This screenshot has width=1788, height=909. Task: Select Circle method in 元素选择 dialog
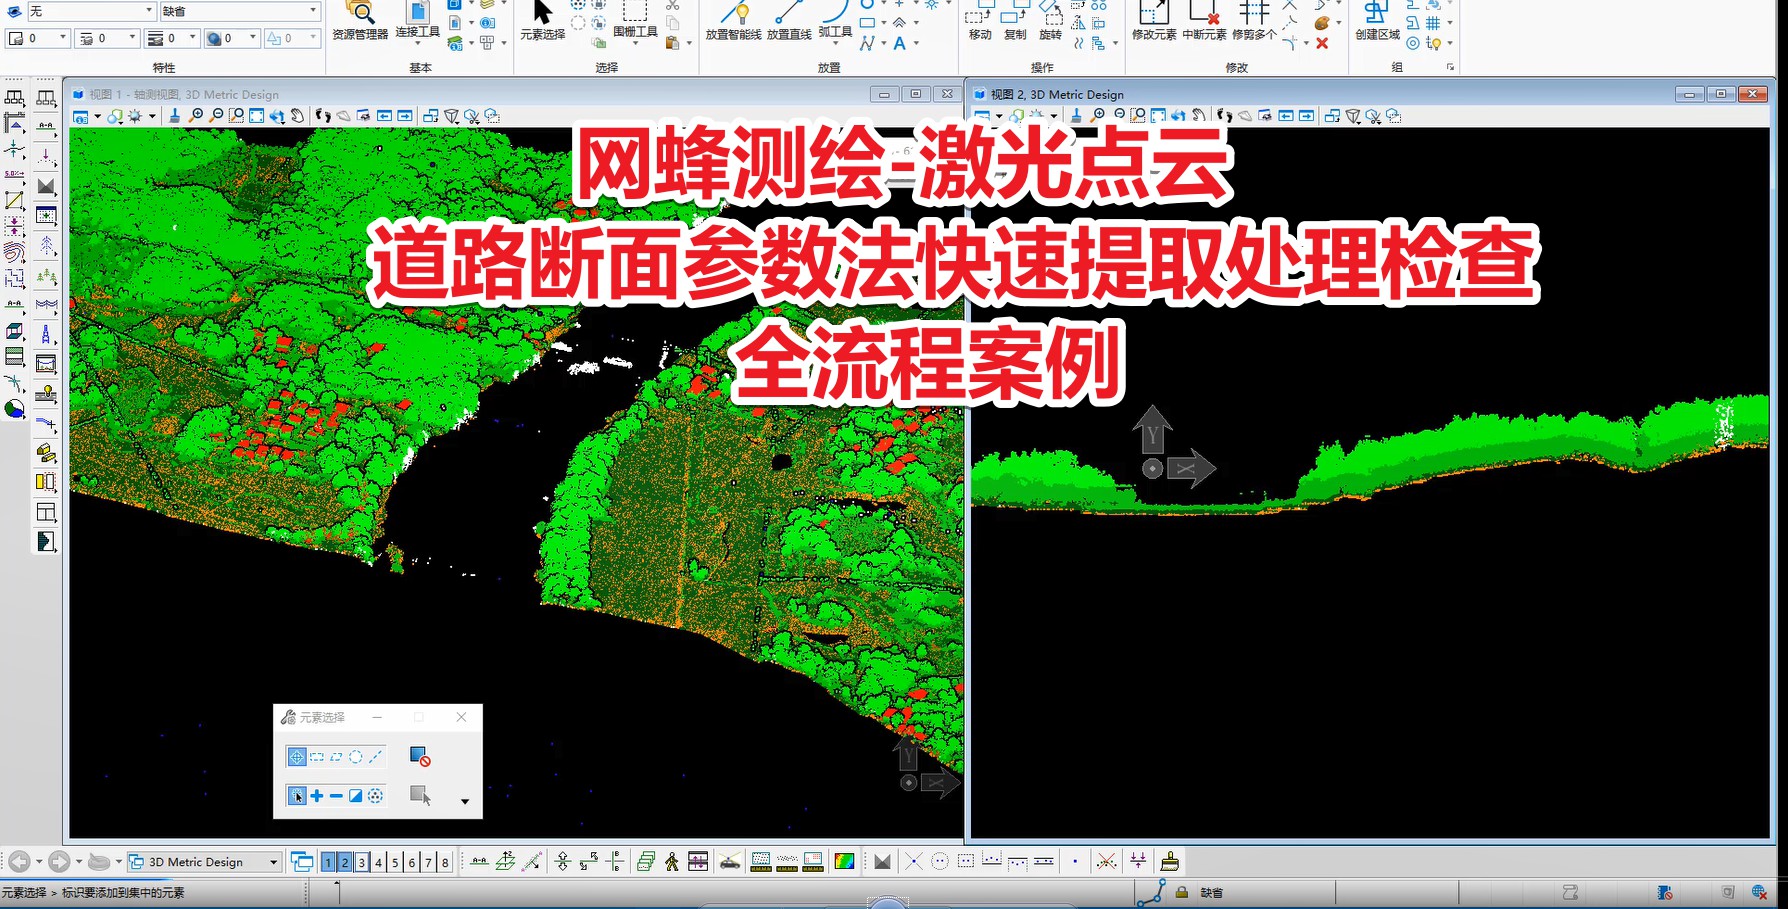pyautogui.click(x=355, y=757)
